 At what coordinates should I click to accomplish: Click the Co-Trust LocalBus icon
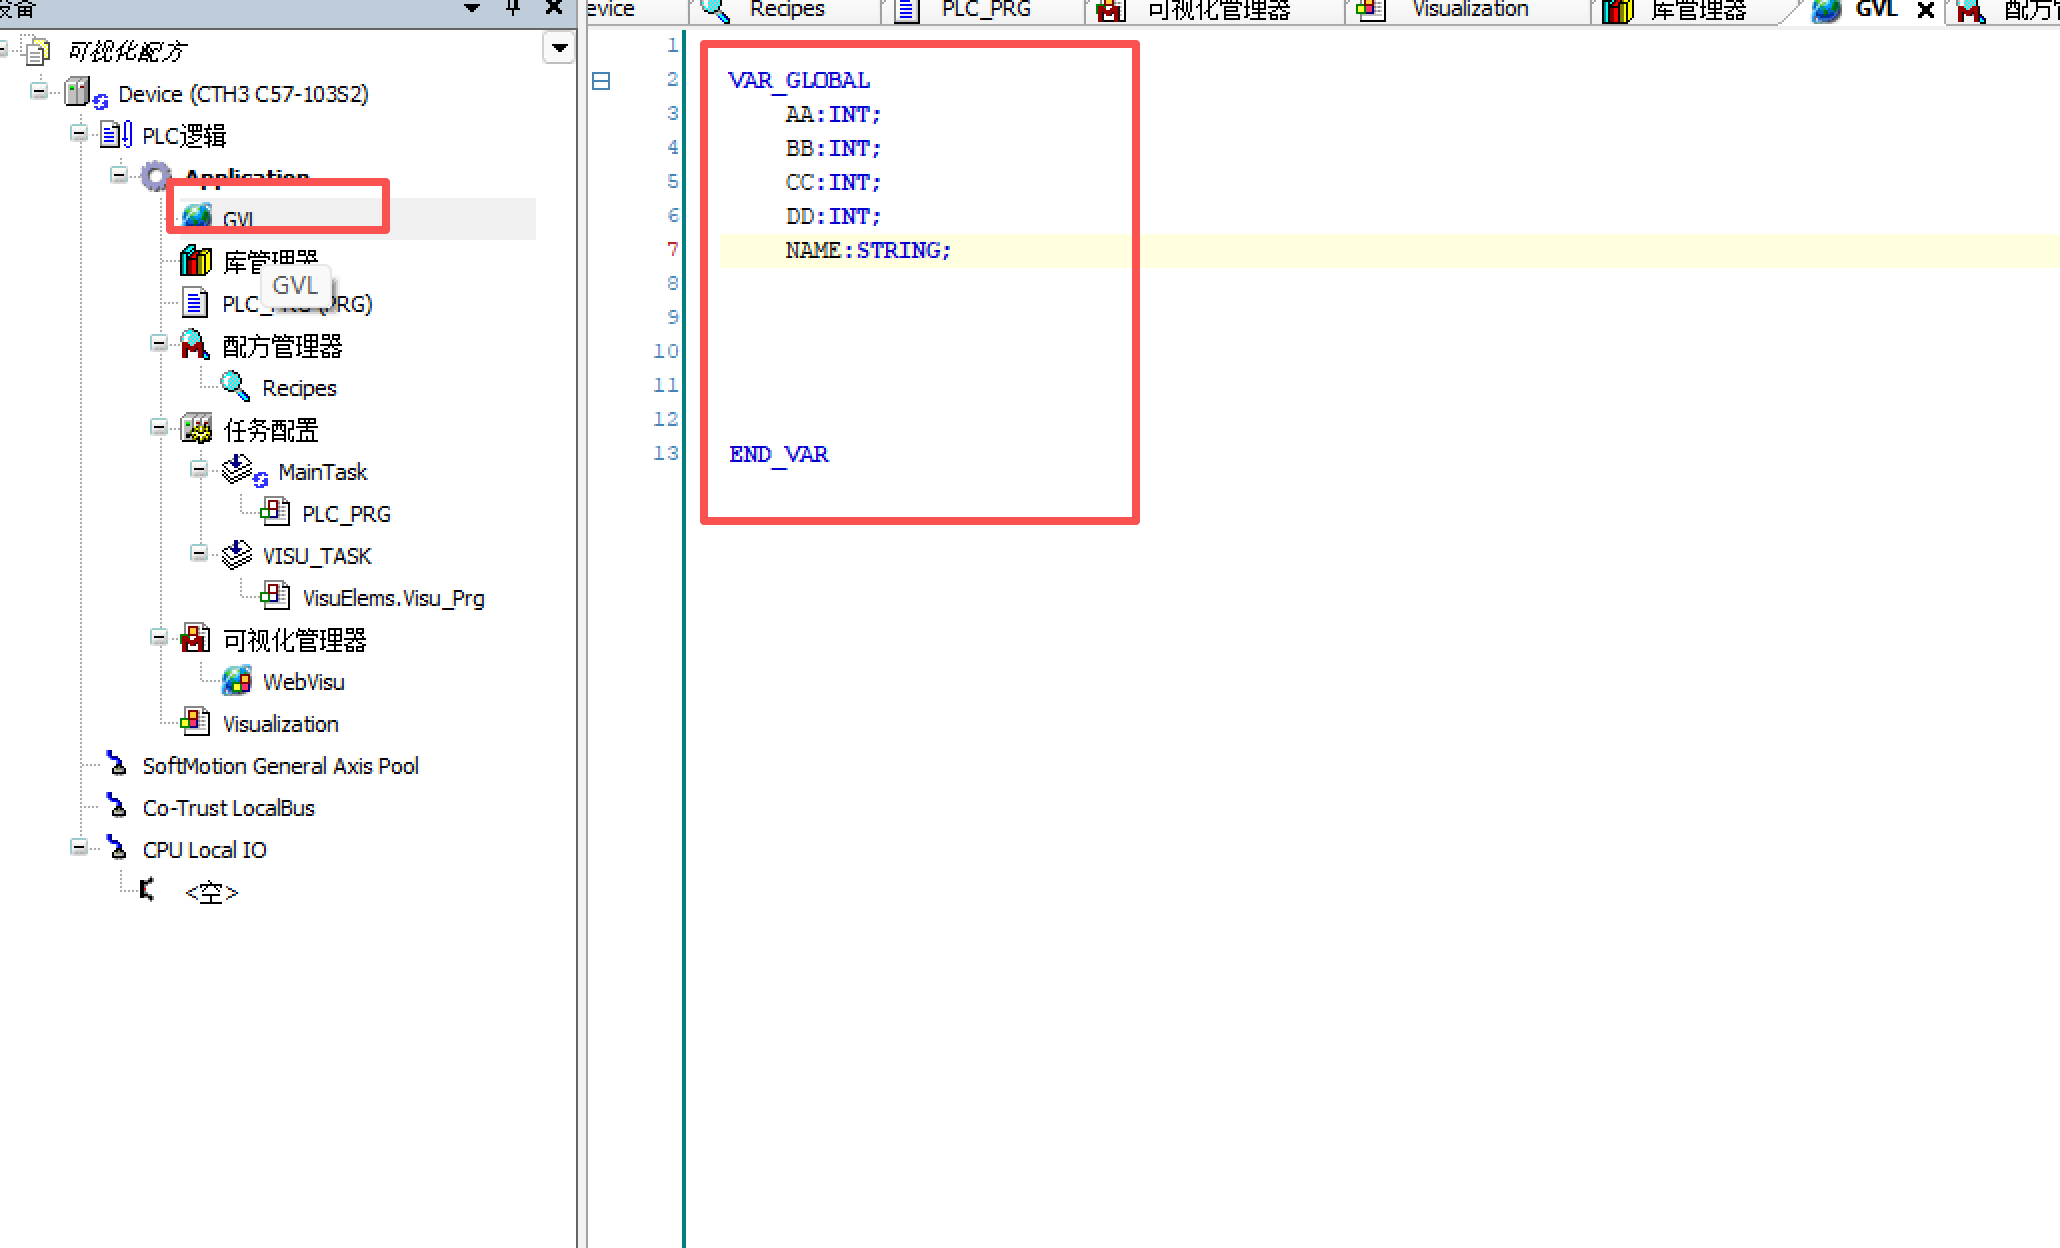click(x=117, y=807)
